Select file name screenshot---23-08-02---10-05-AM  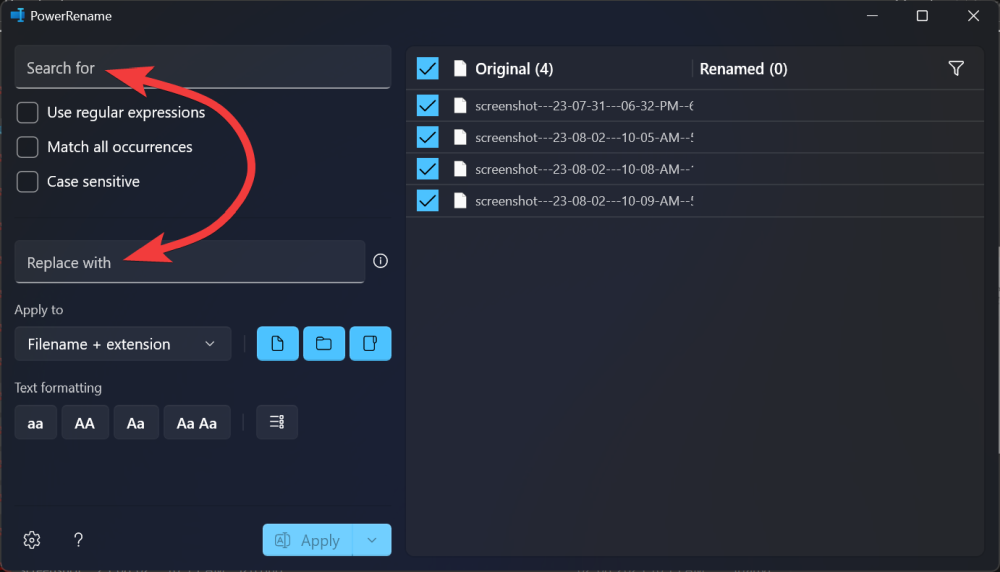584,138
